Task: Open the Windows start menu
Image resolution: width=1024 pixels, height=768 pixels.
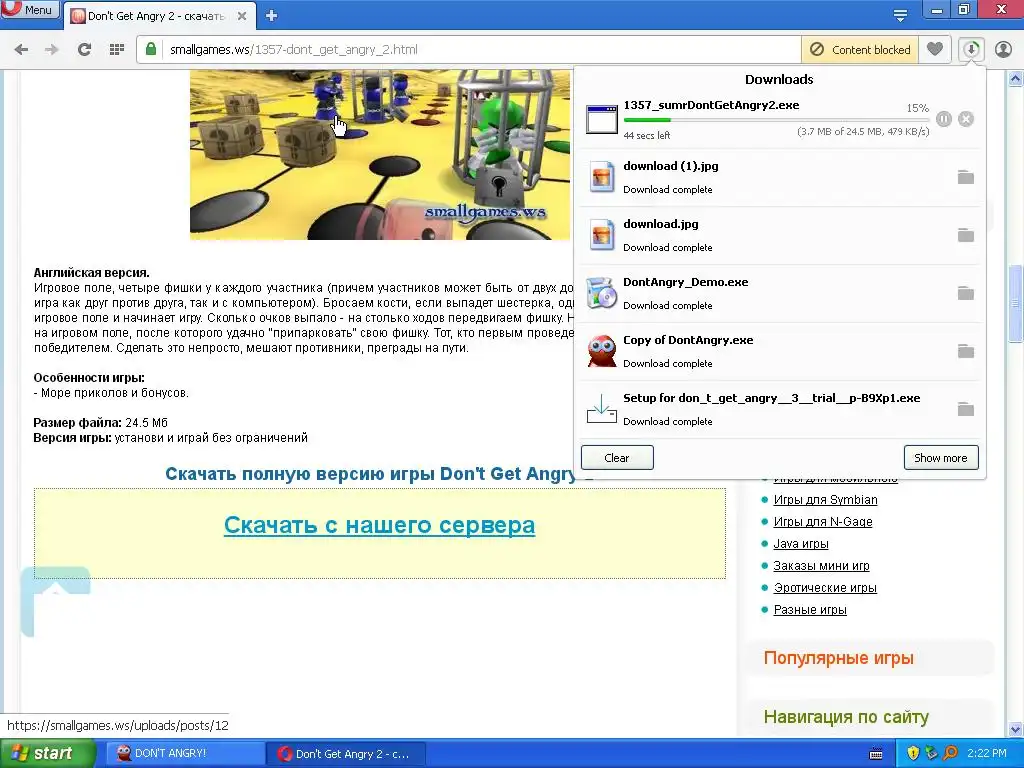Action: (47, 753)
